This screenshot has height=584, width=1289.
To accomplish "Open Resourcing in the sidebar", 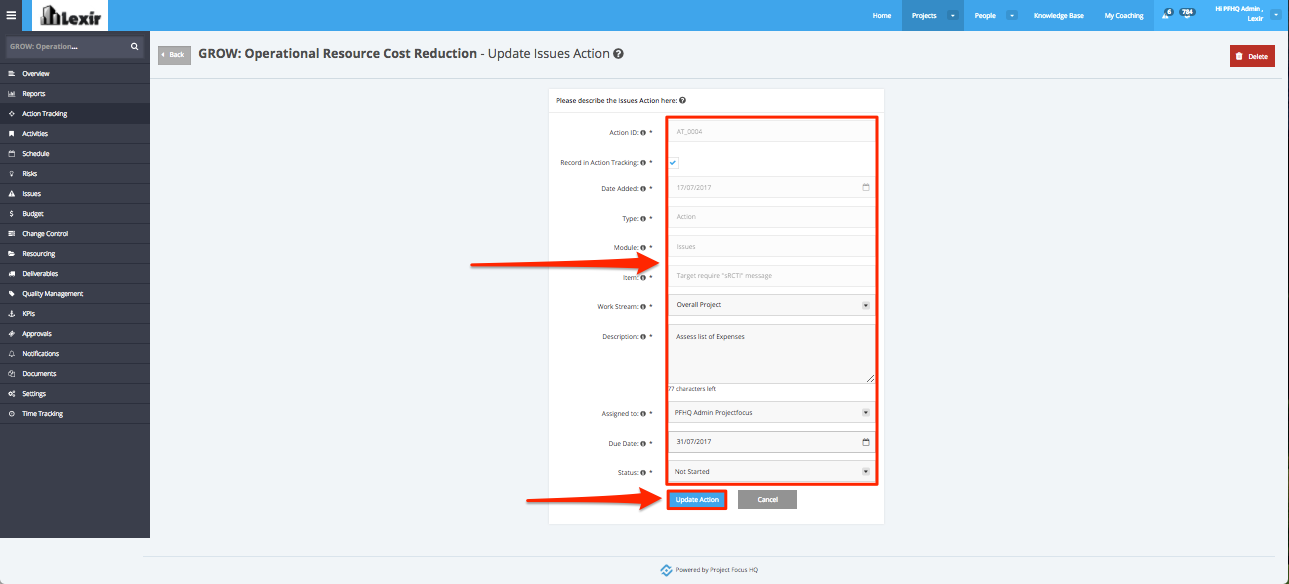I will 75,254.
